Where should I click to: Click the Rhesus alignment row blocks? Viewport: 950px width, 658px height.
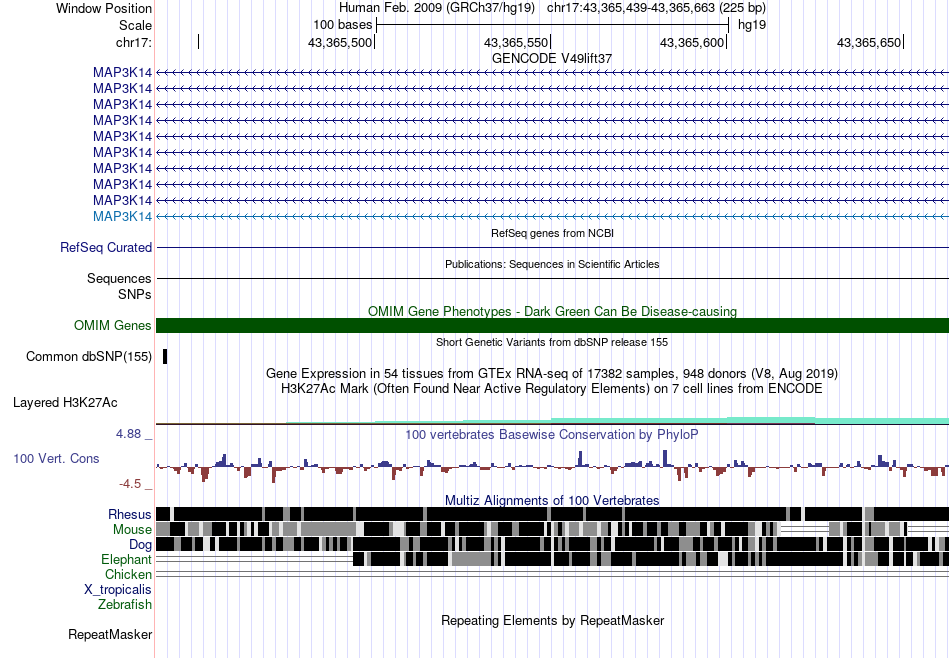coord(552,514)
